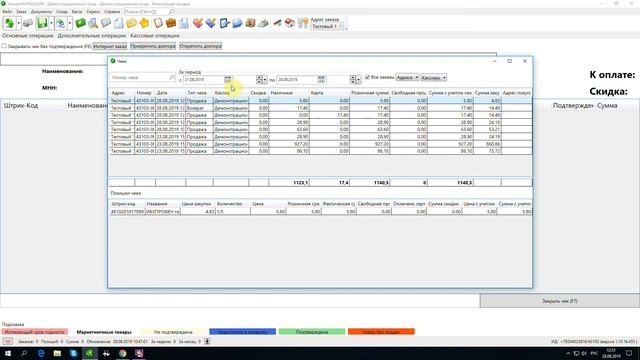640x360 pixels.
Task: Open Skype from the taskbar
Action: tap(73, 353)
